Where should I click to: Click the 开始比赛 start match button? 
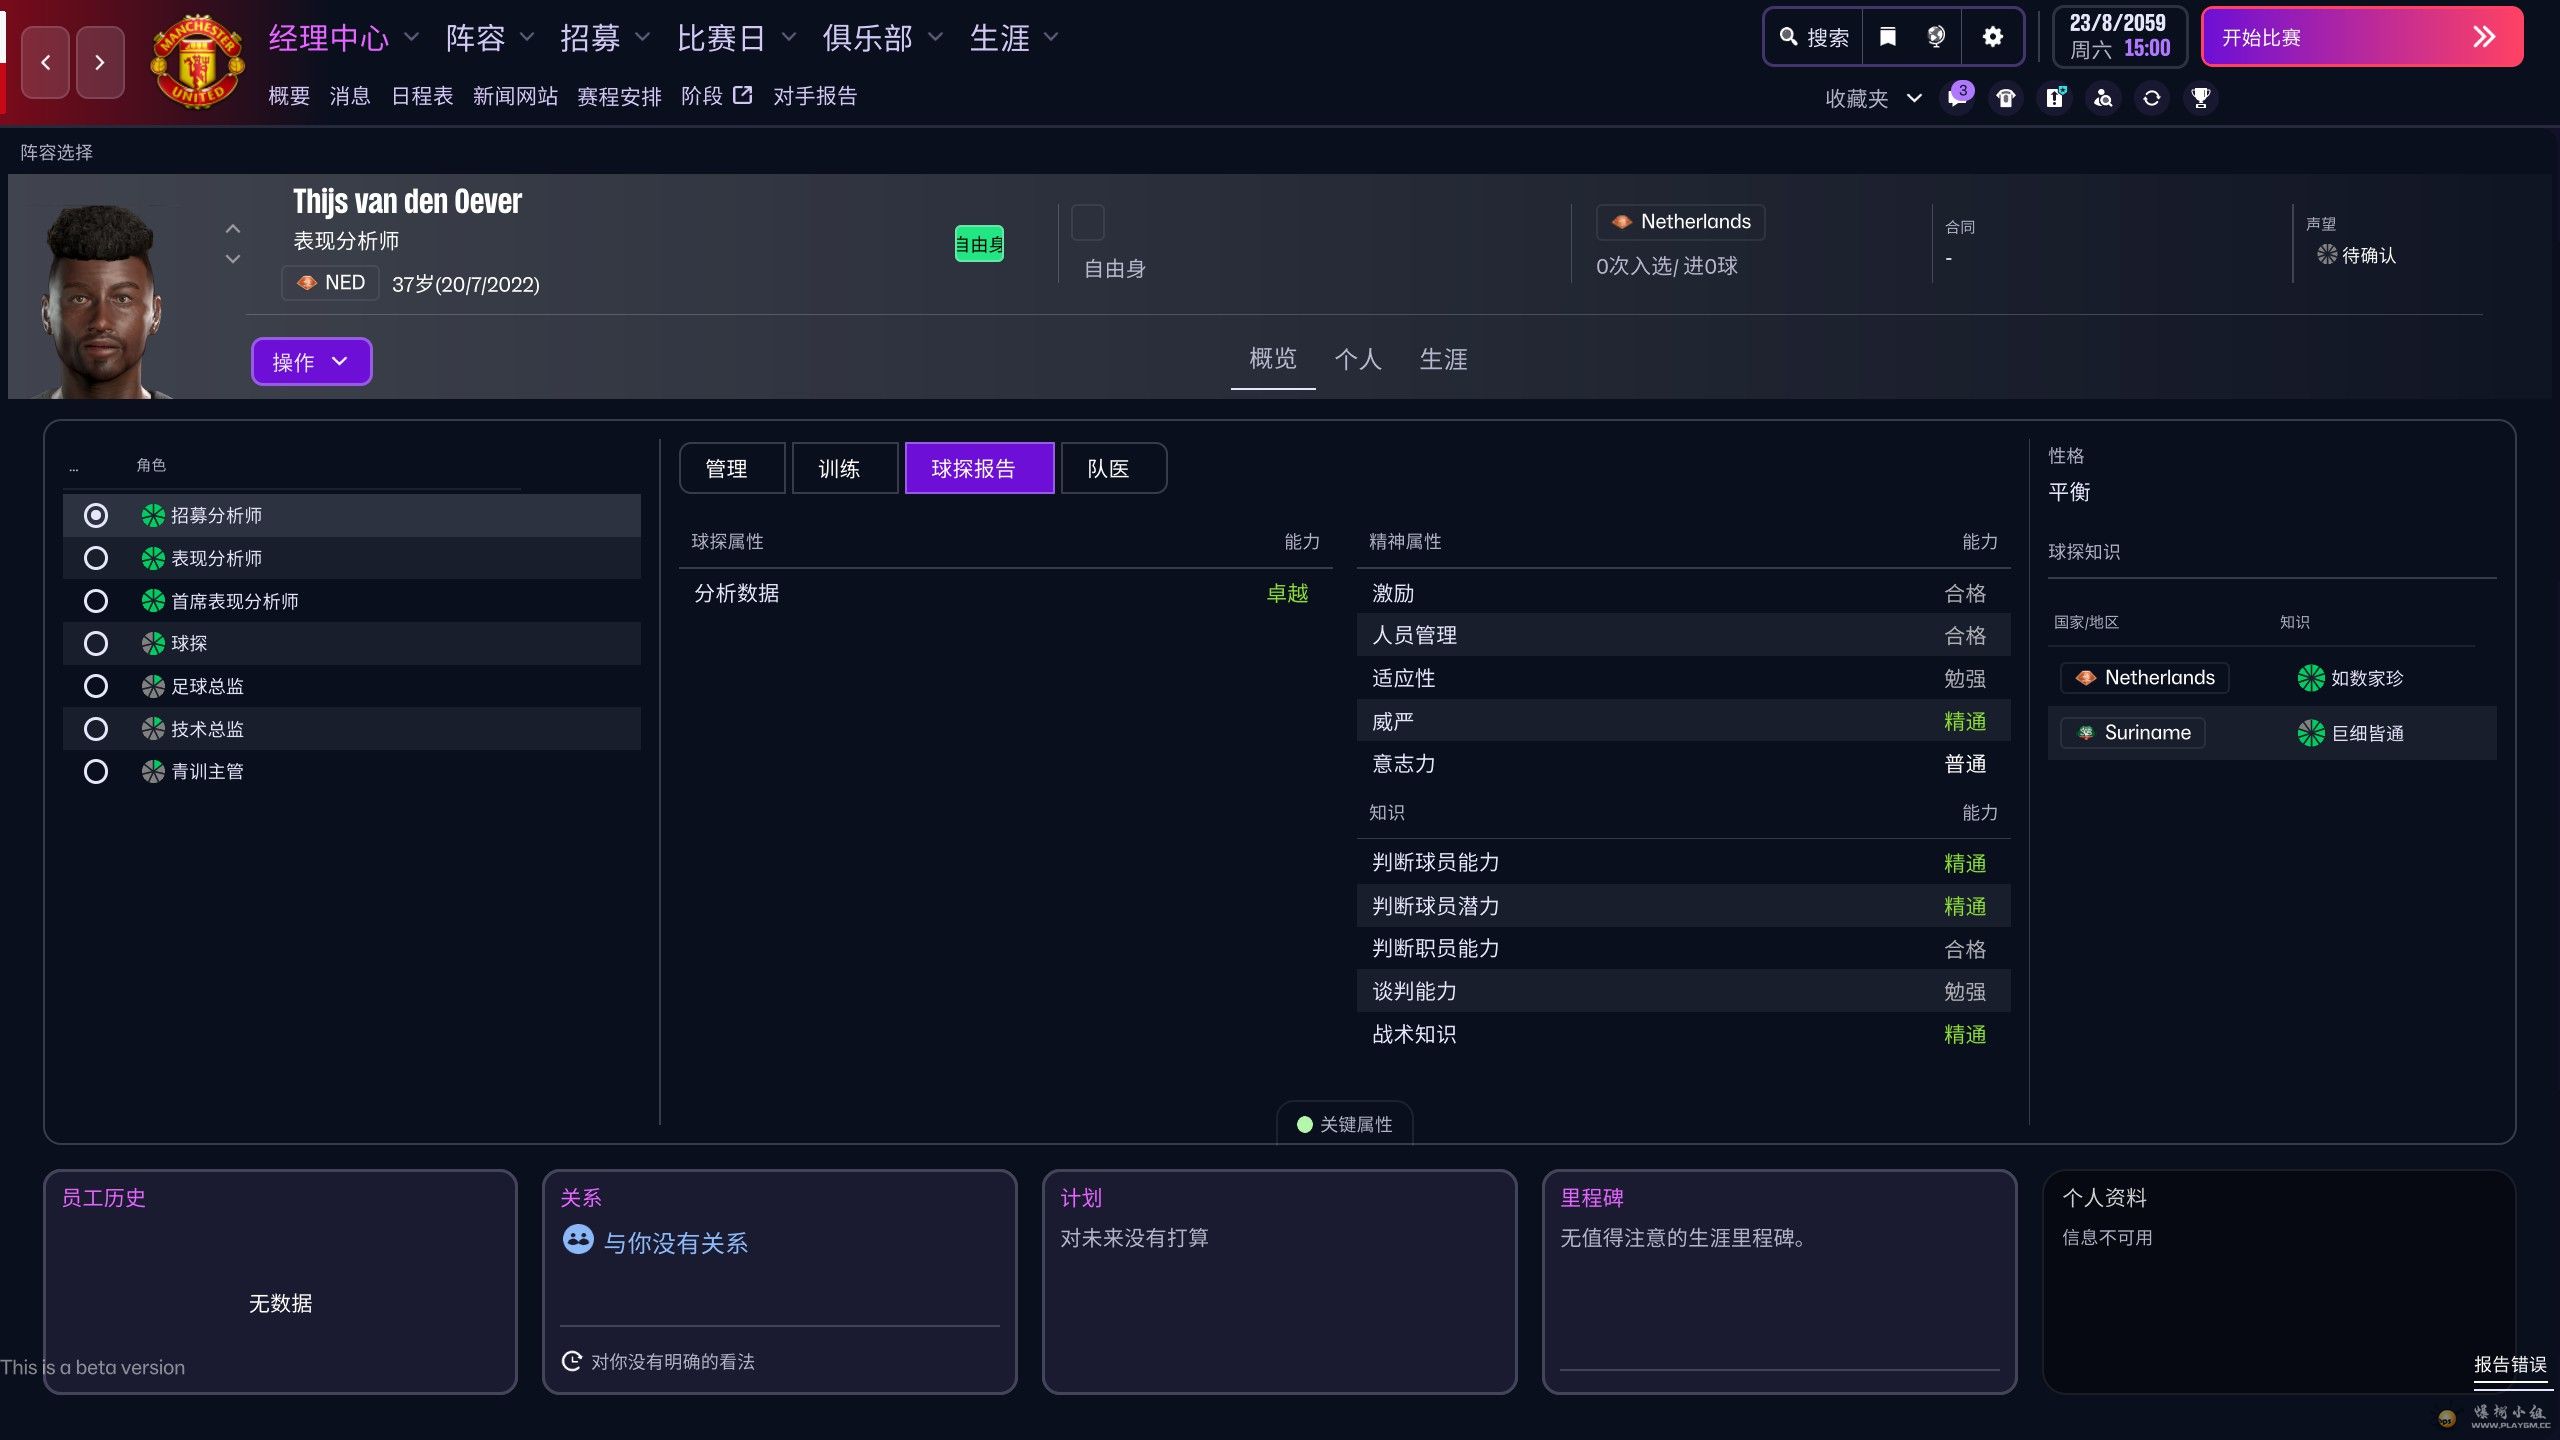pos(2361,37)
